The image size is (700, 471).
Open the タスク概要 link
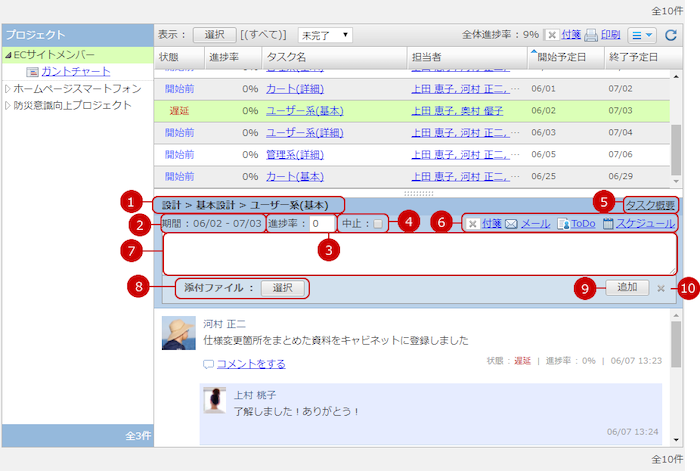pos(650,204)
